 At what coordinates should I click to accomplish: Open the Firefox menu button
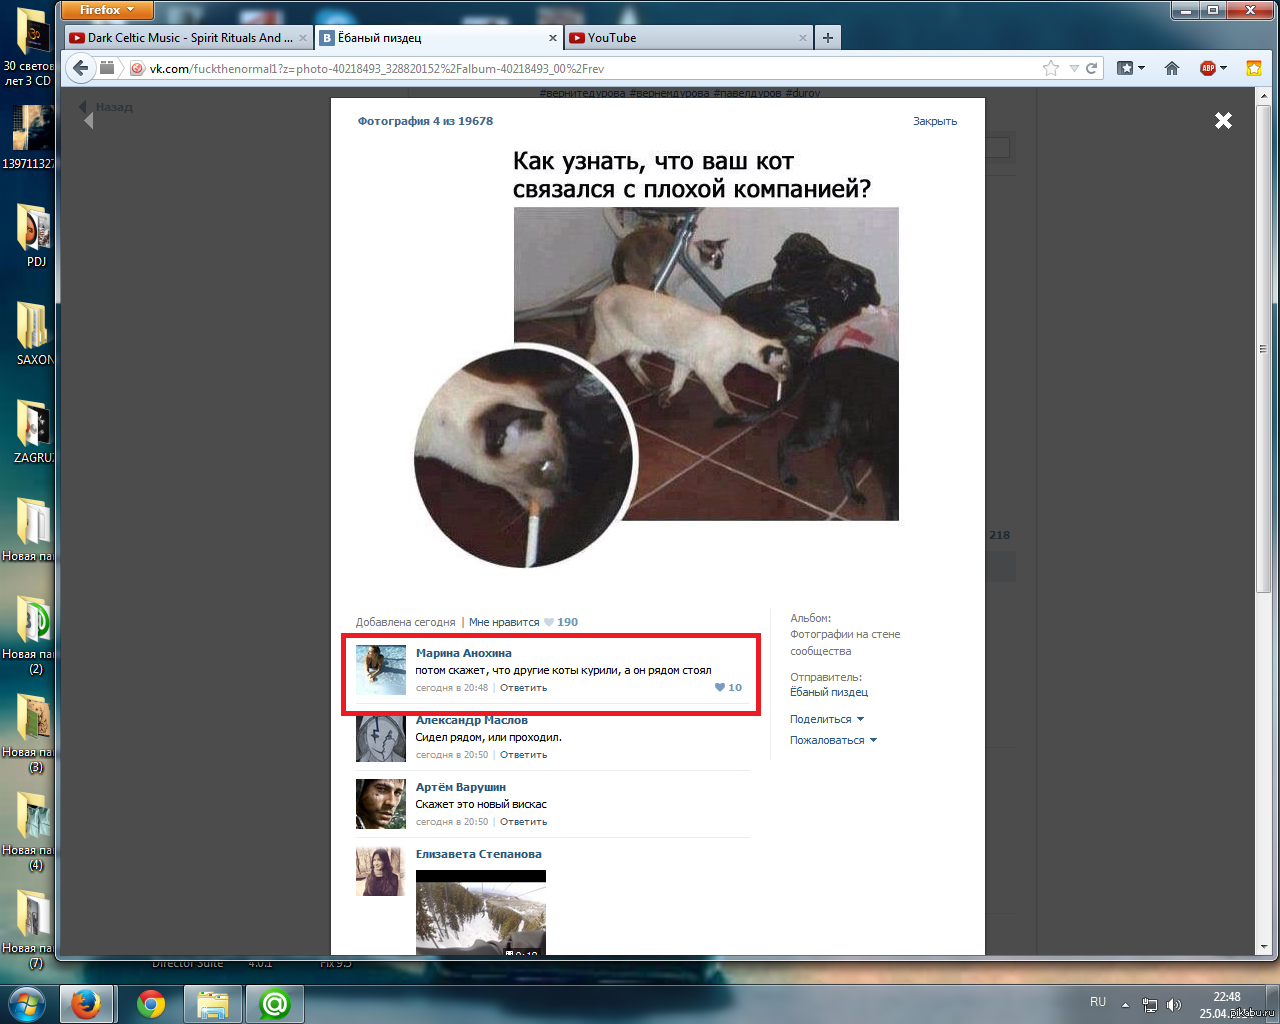(x=107, y=10)
